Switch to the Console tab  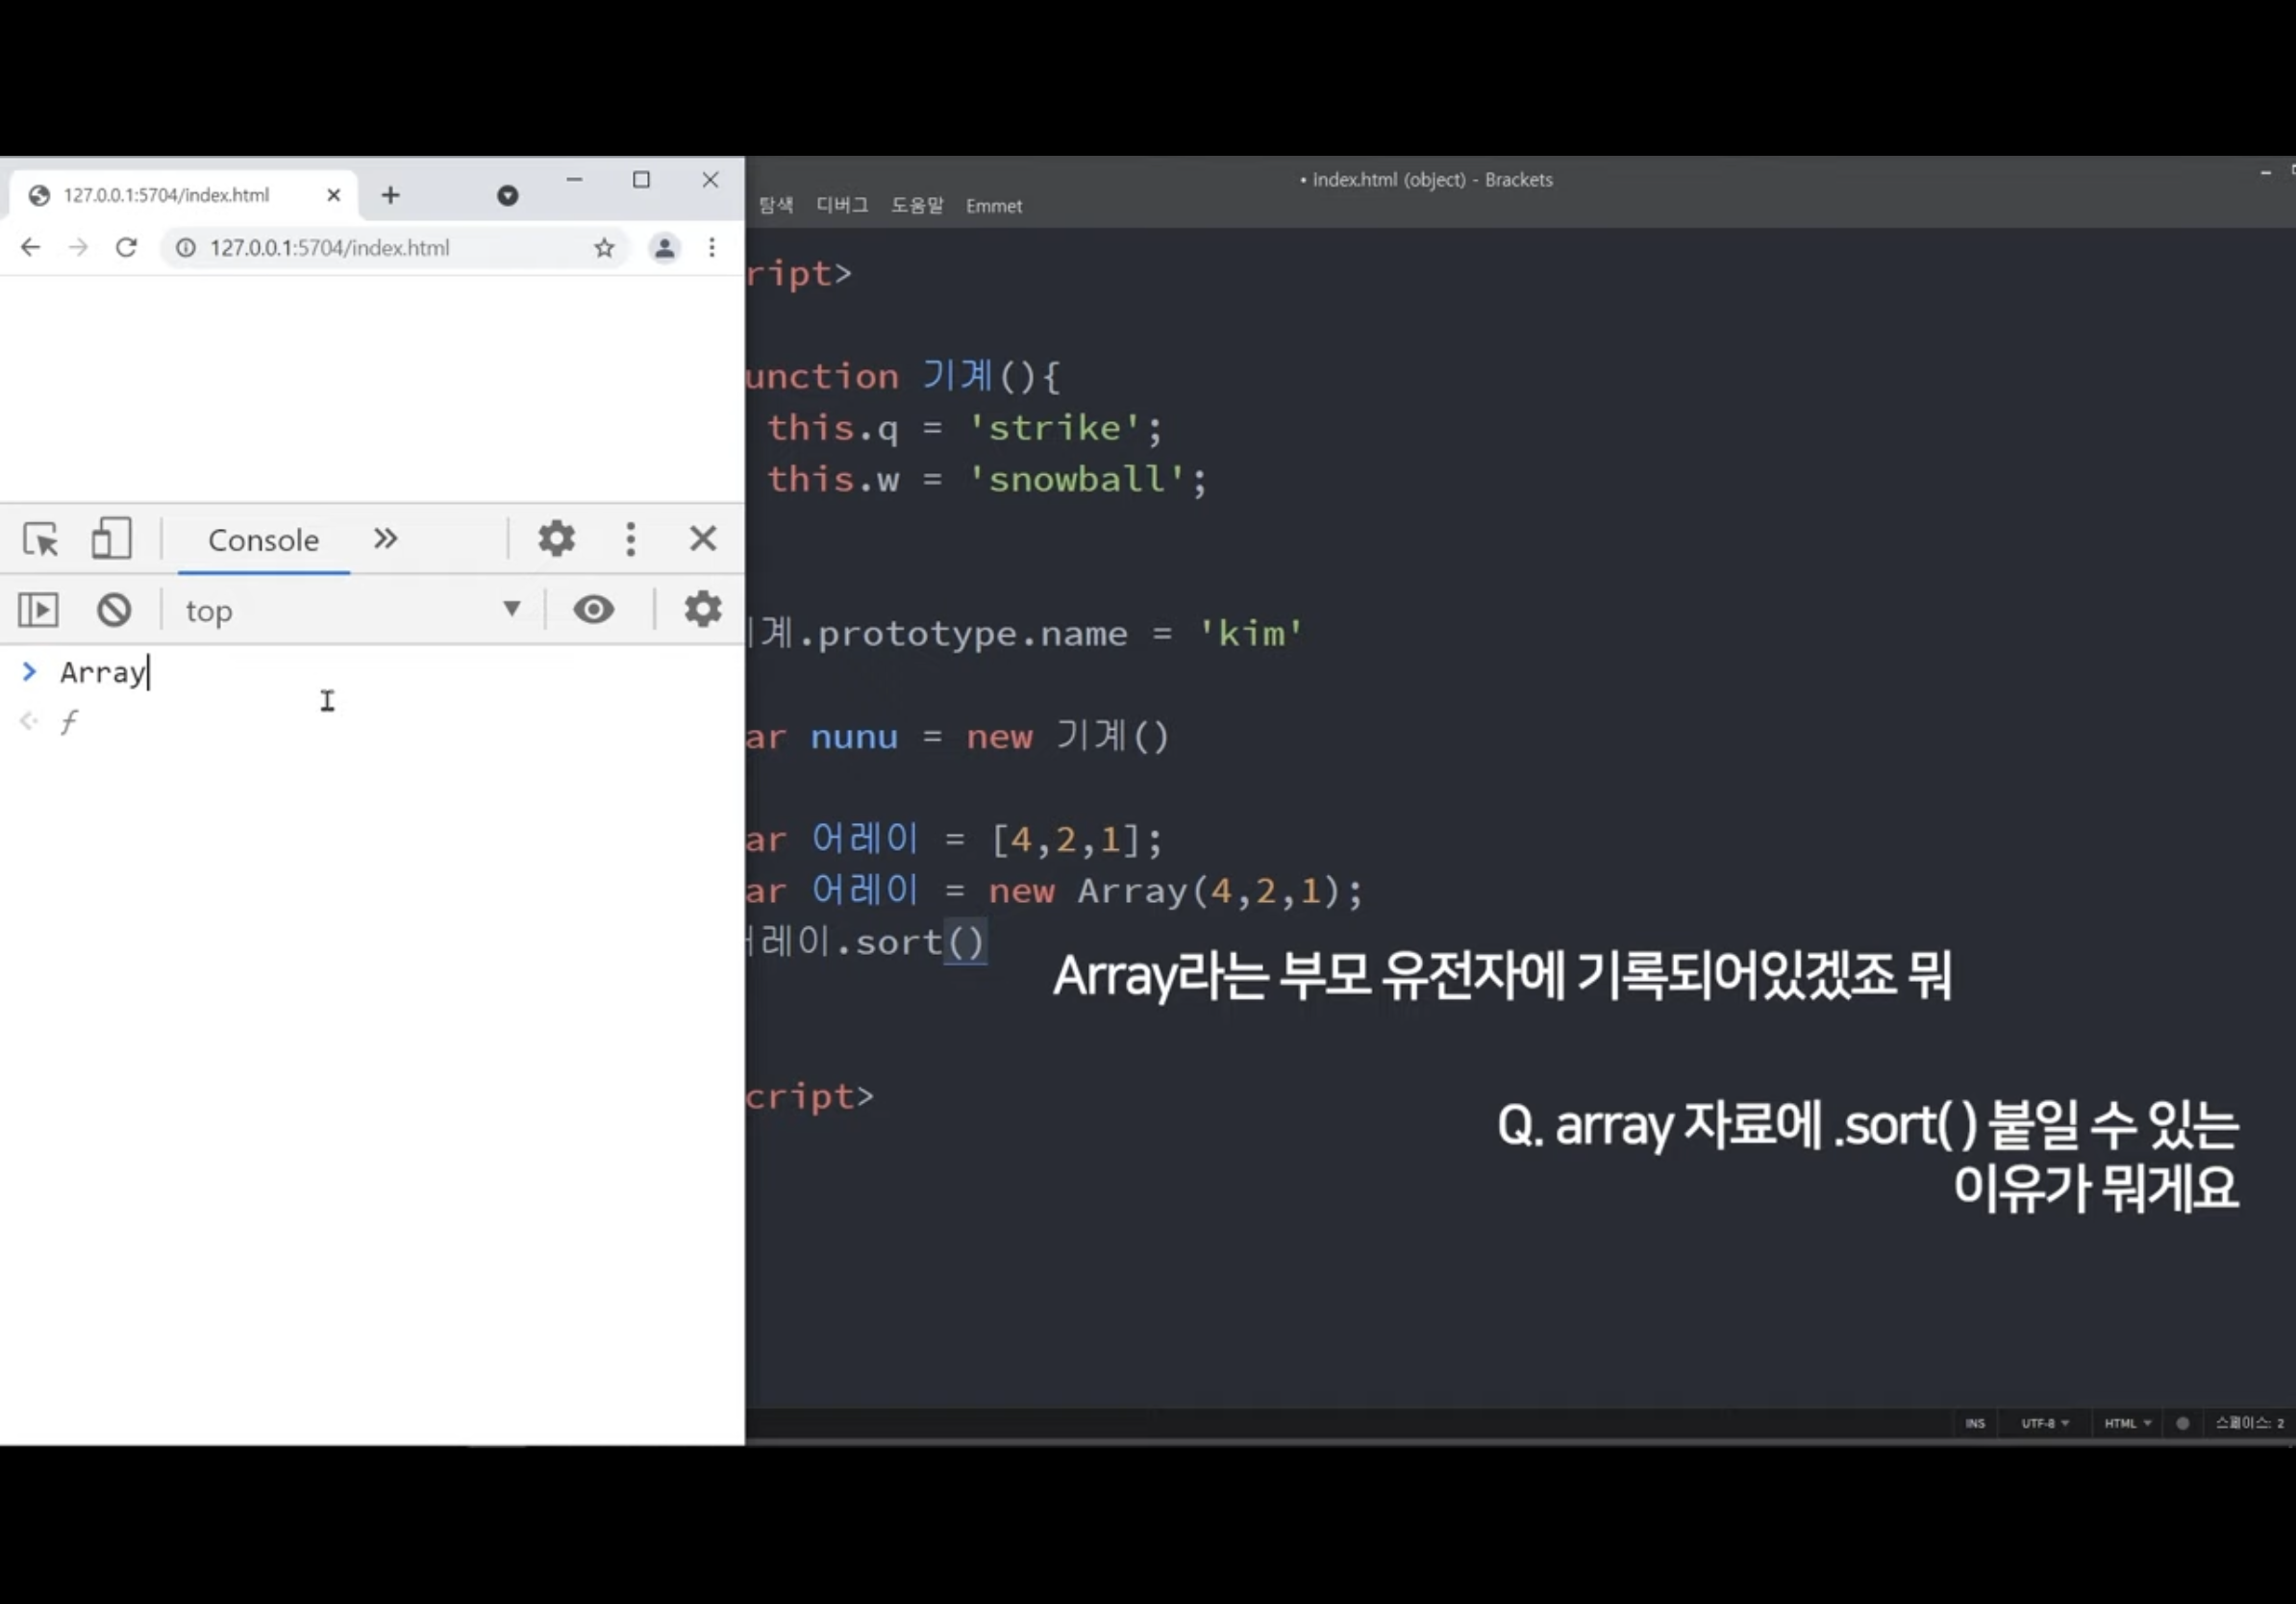(x=263, y=540)
